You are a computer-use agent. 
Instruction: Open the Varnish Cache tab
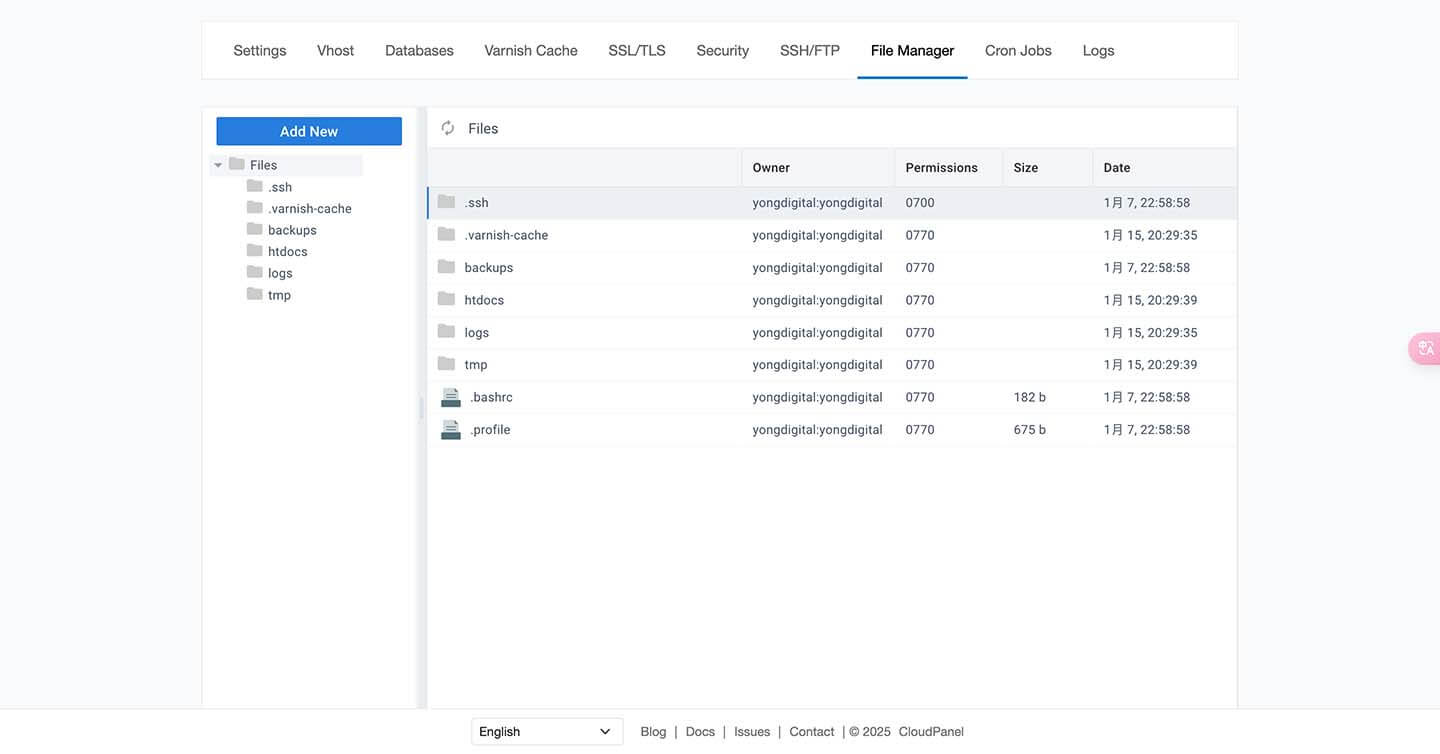point(531,50)
